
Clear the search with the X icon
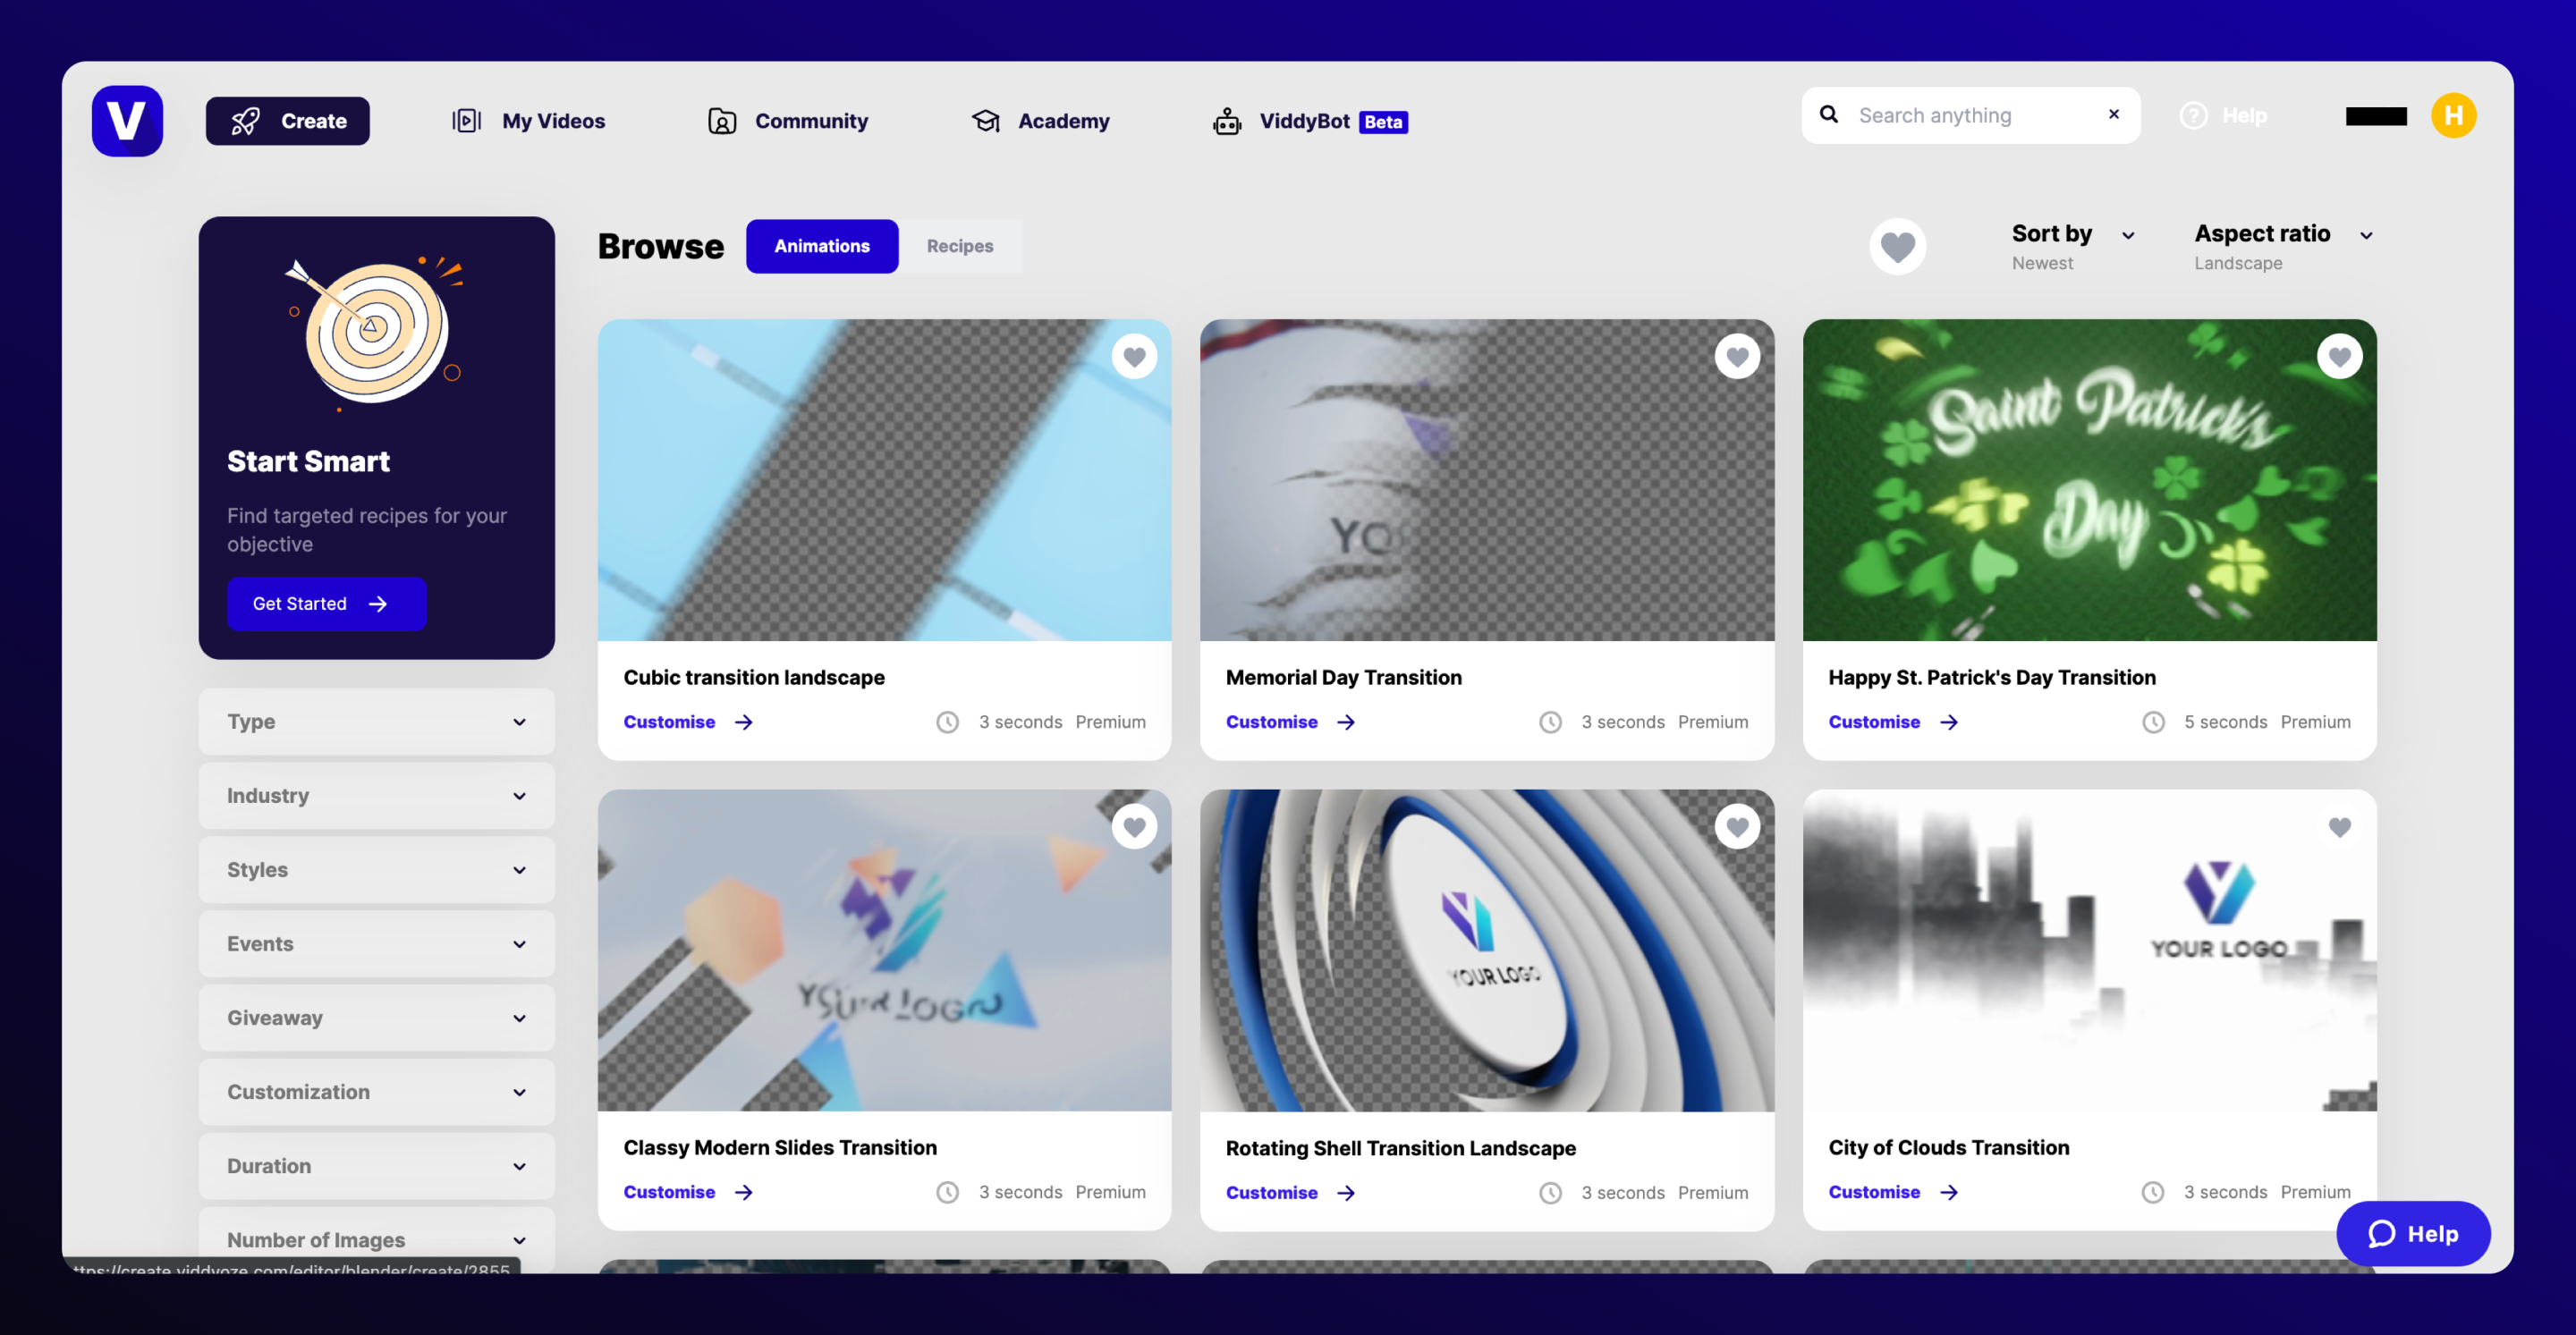[x=2114, y=114]
